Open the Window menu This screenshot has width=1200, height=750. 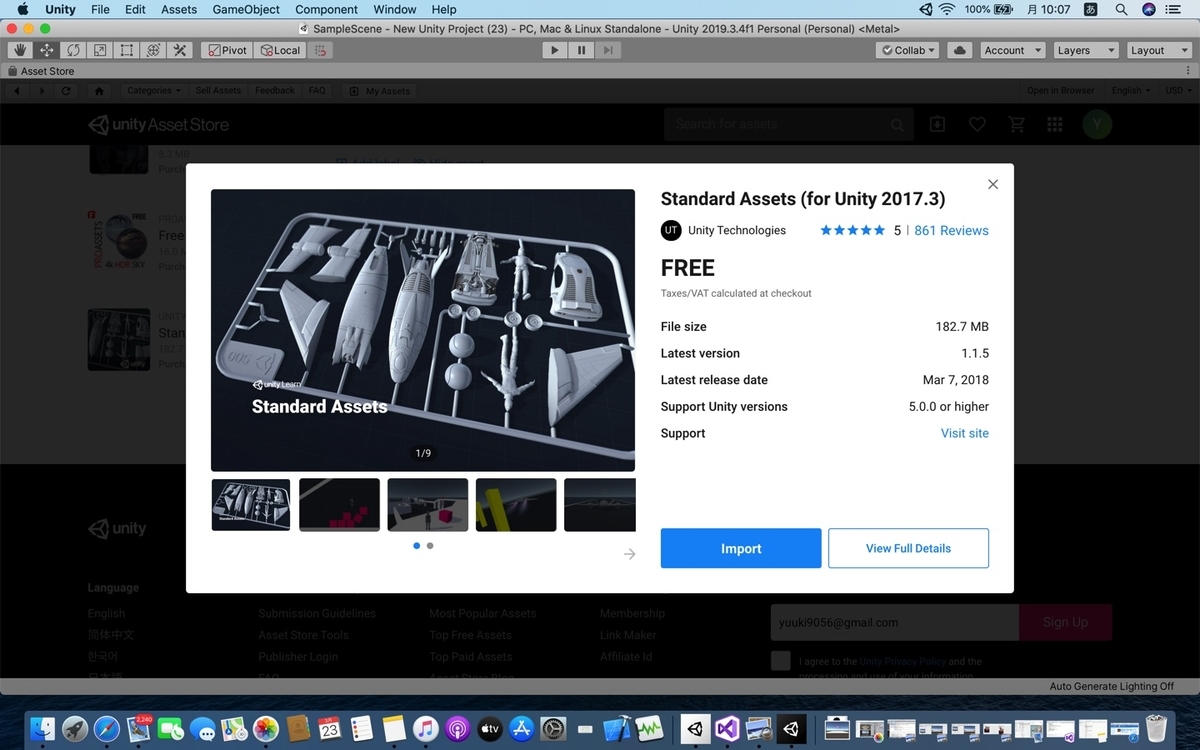pyautogui.click(x=395, y=9)
